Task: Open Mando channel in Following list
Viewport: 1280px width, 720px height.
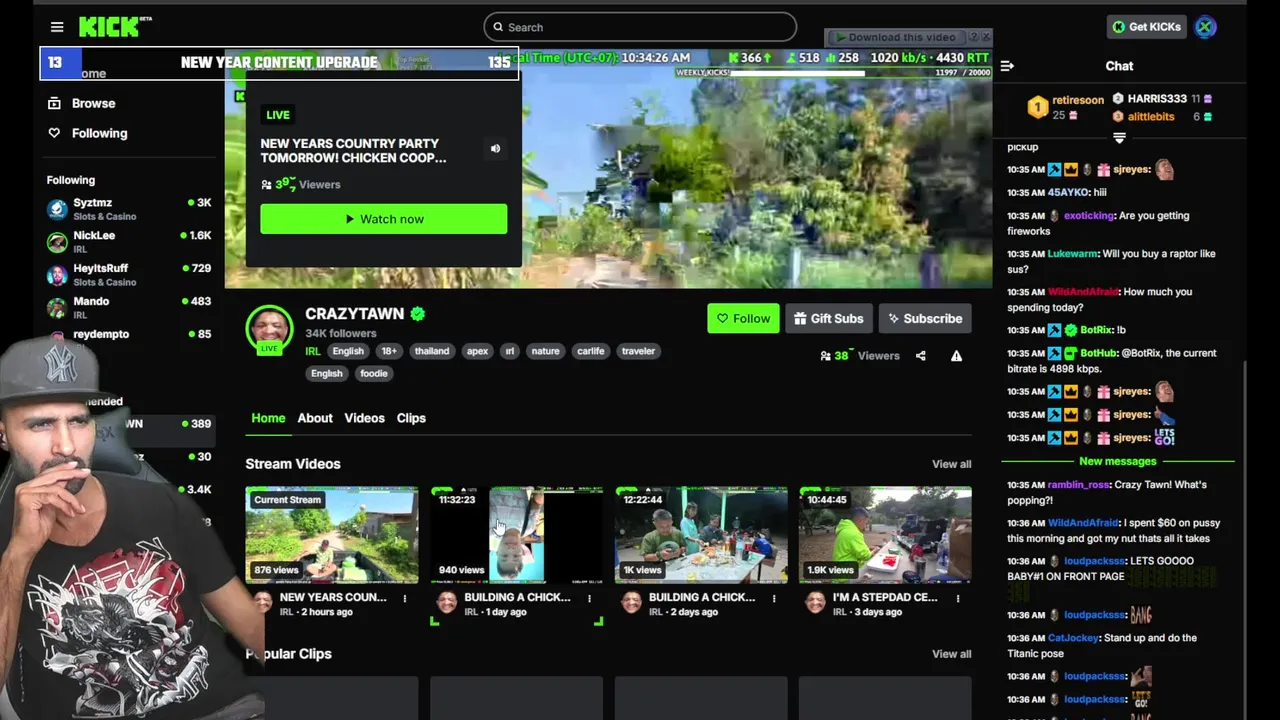Action: [129, 308]
